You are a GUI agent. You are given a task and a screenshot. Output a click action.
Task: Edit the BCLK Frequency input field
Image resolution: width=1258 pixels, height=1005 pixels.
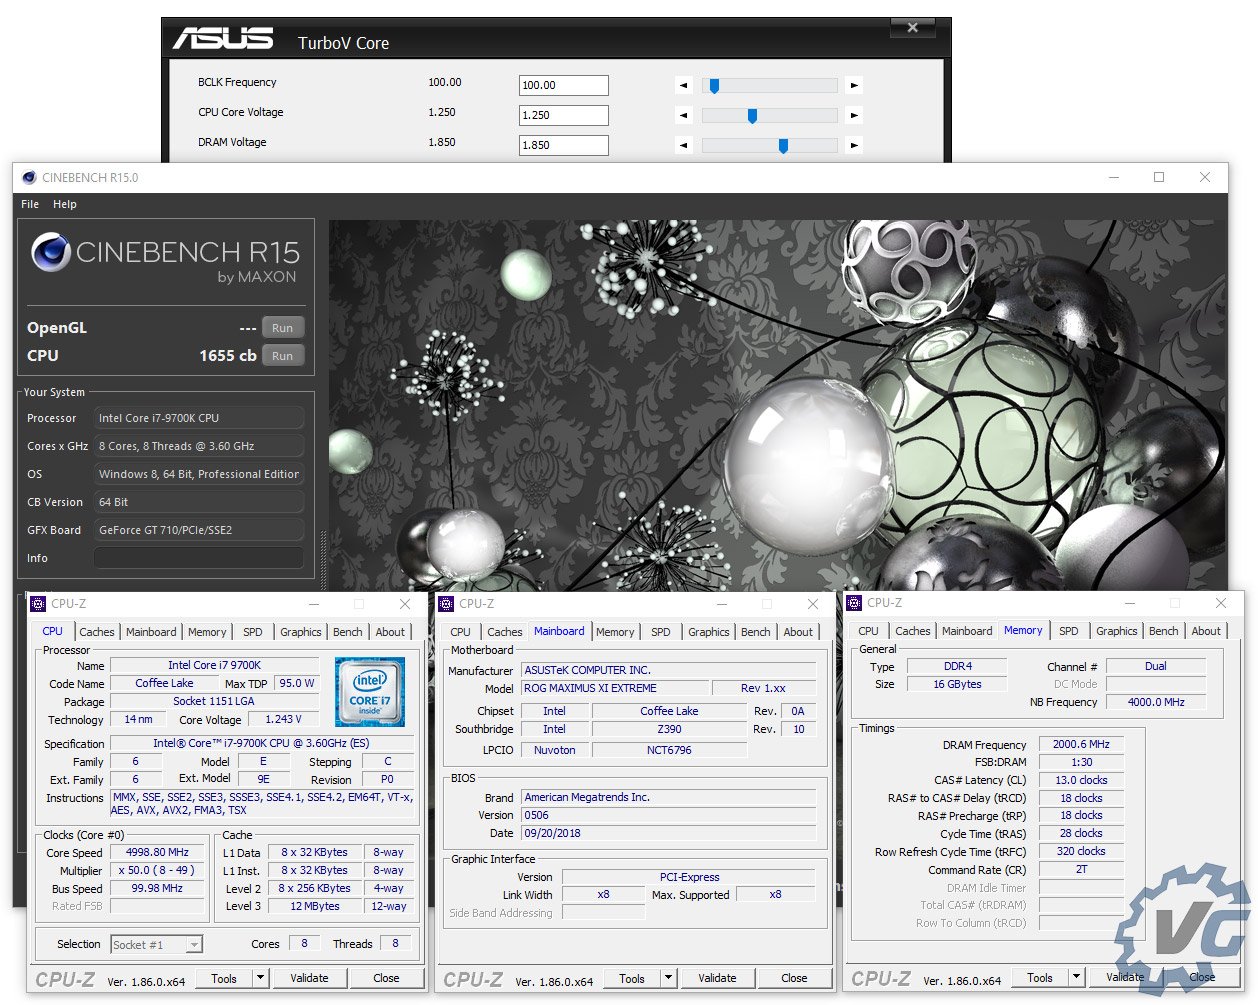564,86
